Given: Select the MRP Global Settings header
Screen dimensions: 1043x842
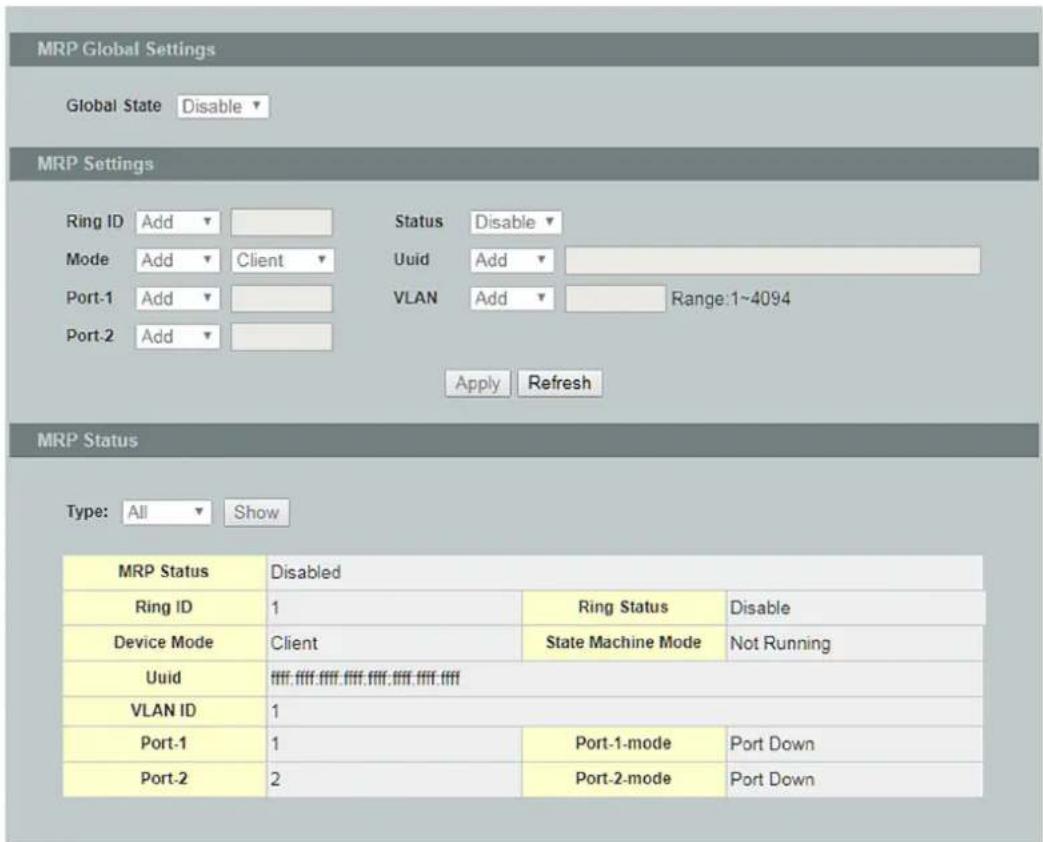Looking at the screenshot, I should (524, 49).
